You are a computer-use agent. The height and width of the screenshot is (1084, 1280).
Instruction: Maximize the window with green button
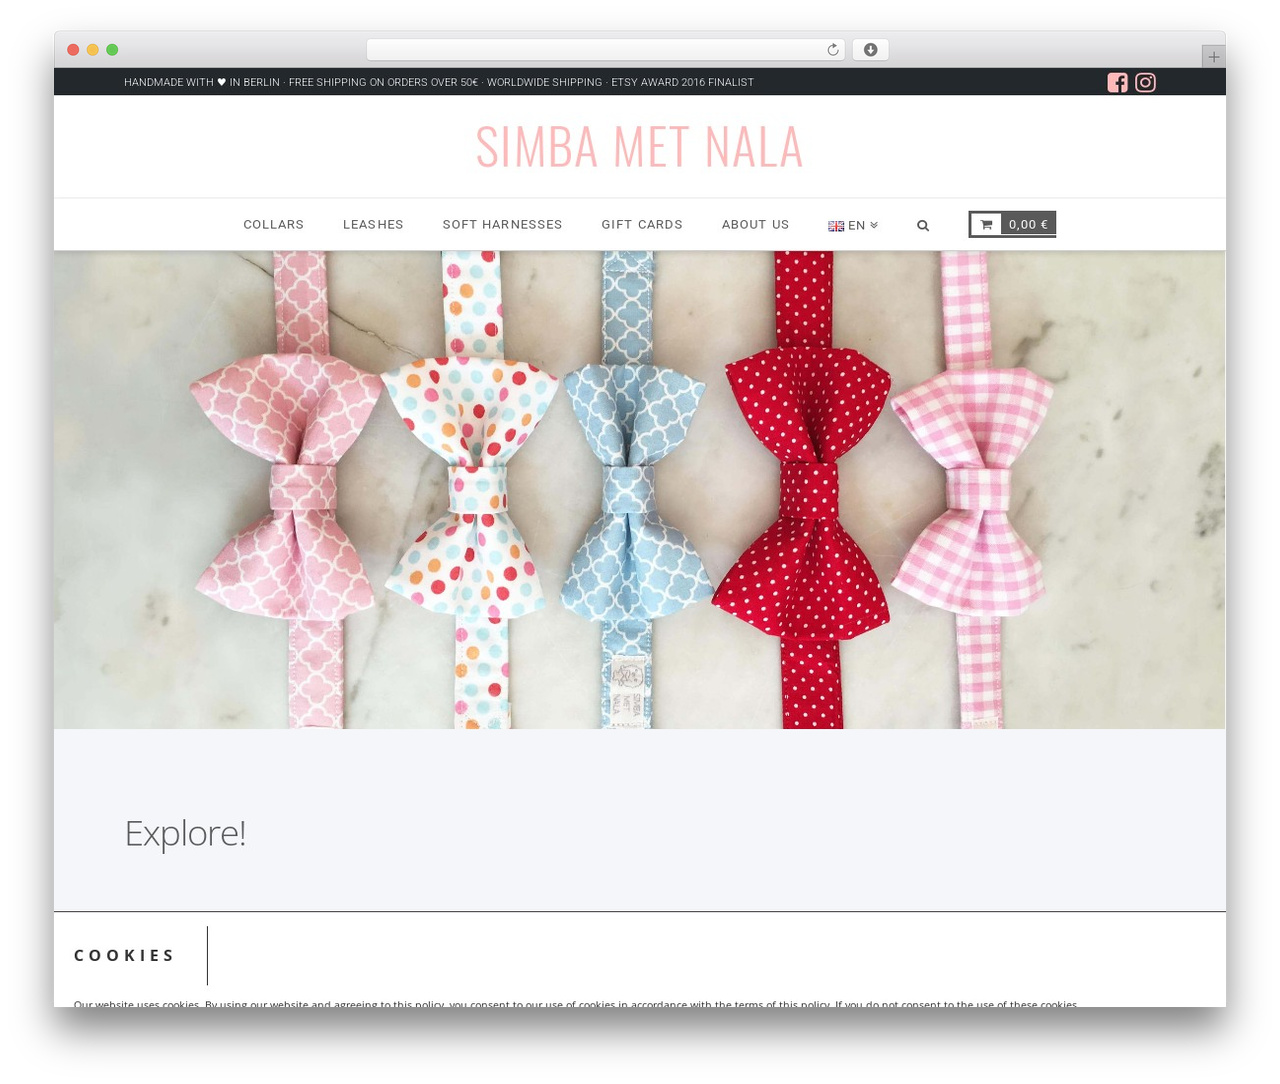112,50
